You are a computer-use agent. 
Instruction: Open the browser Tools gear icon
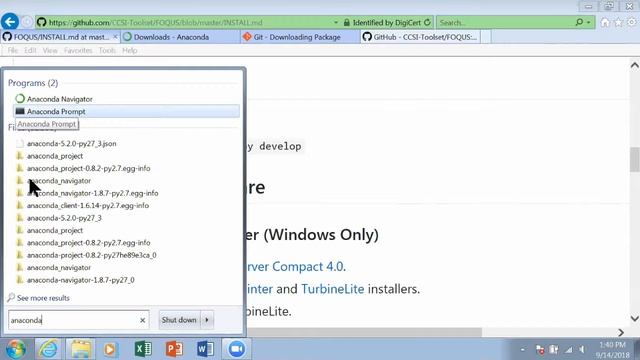point(631,22)
